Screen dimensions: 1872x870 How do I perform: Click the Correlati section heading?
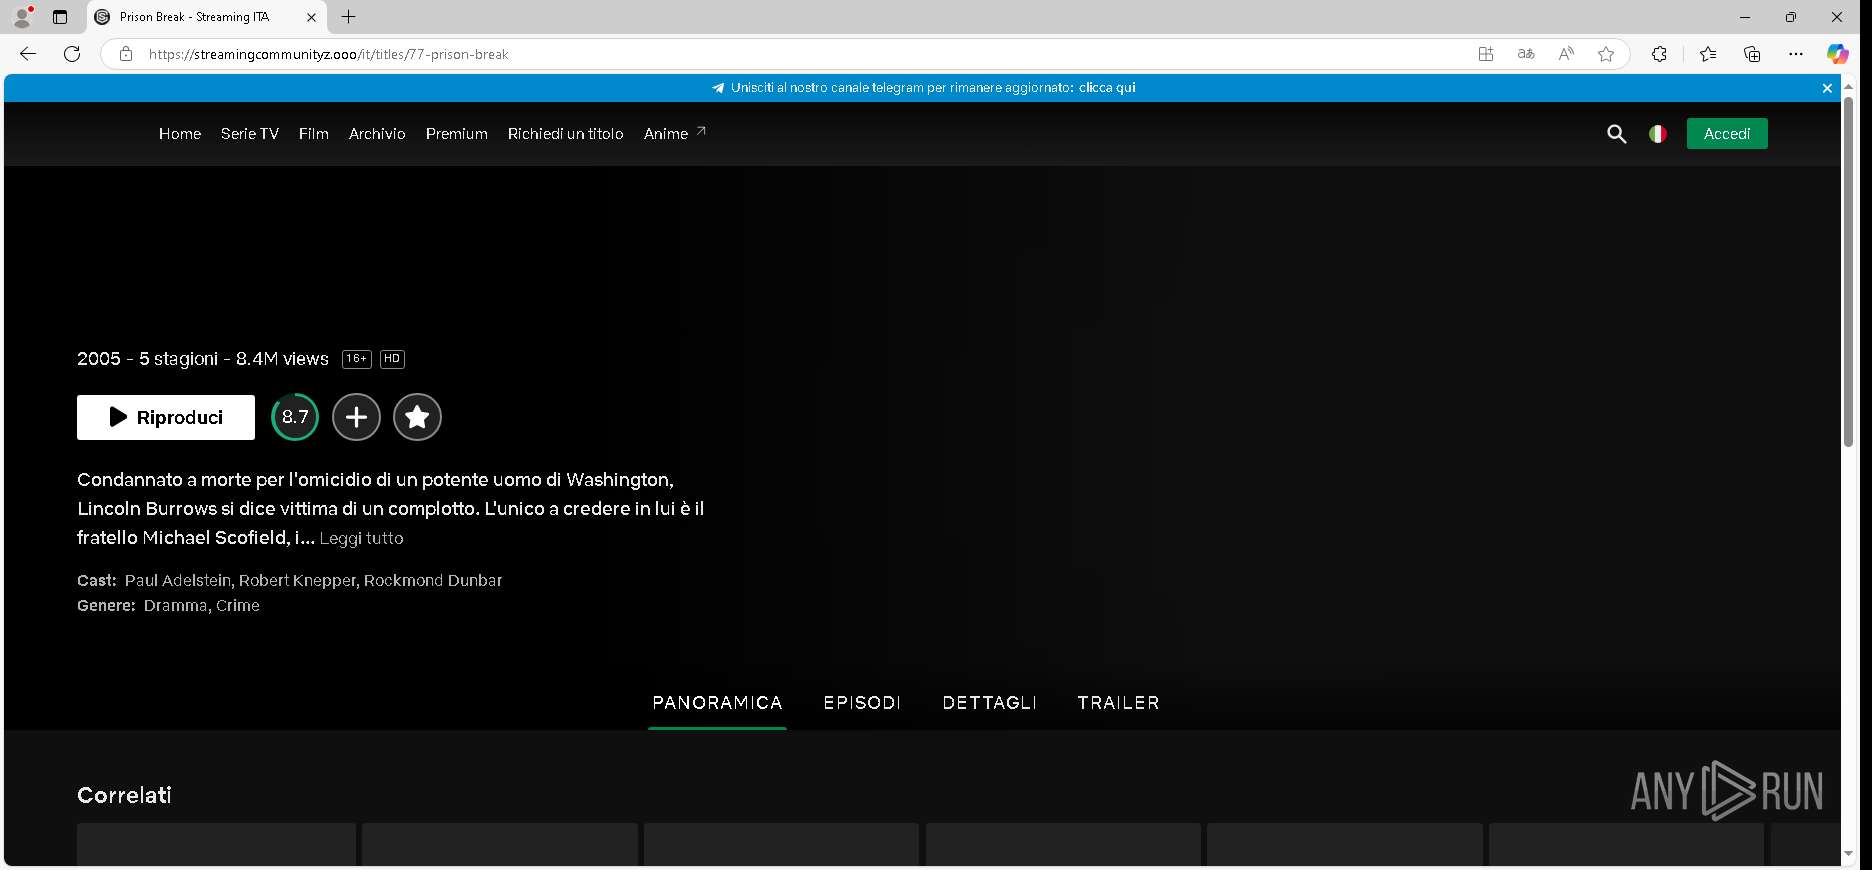coord(124,796)
